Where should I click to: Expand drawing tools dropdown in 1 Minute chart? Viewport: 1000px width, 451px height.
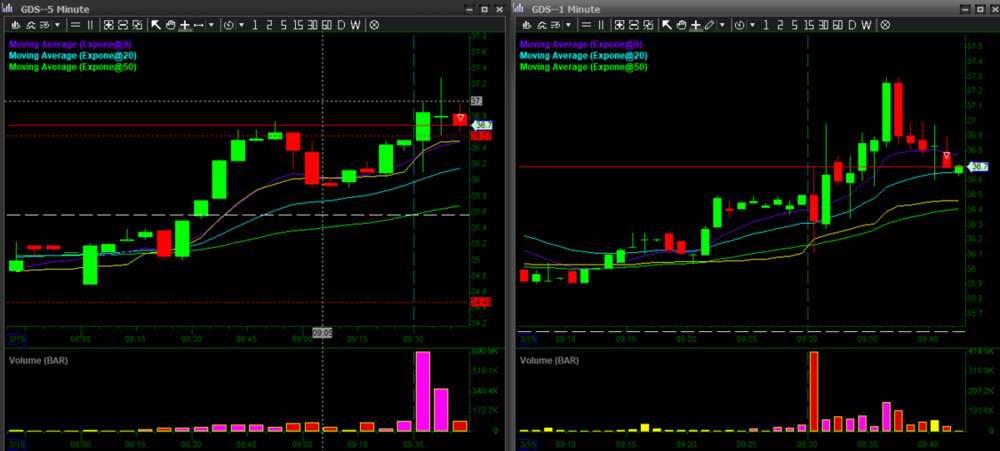724,24
